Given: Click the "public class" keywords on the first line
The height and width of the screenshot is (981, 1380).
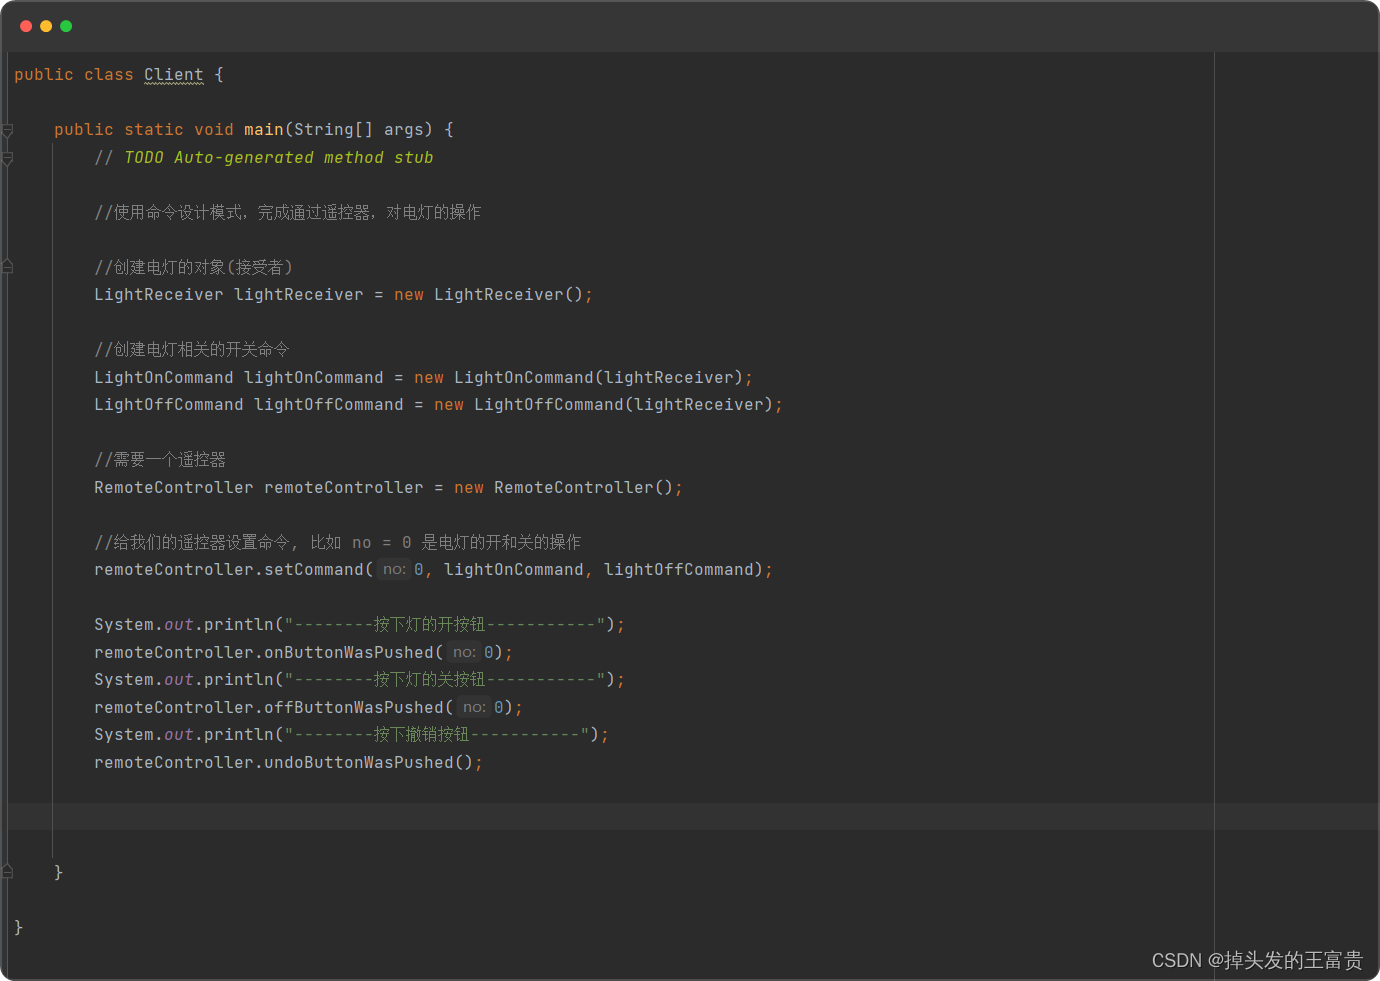Looking at the screenshot, I should (x=74, y=75).
